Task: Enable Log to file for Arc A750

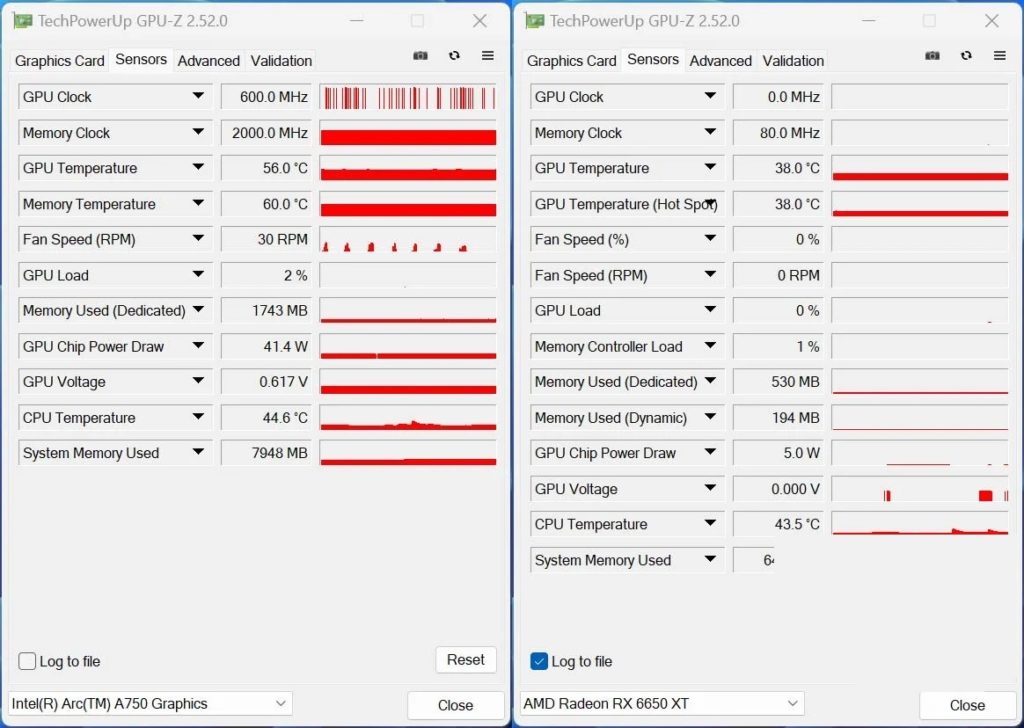Action: point(28,661)
